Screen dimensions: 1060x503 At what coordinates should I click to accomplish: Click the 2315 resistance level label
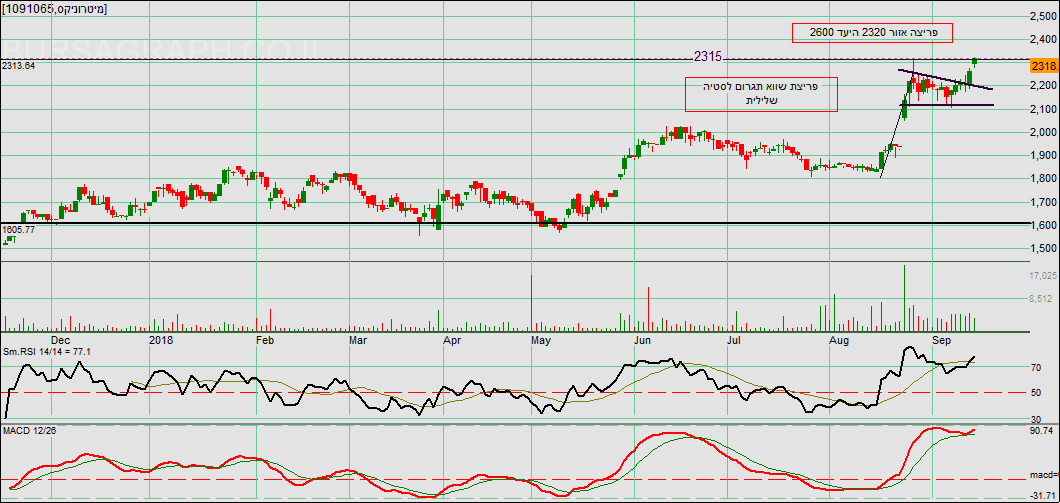[709, 57]
